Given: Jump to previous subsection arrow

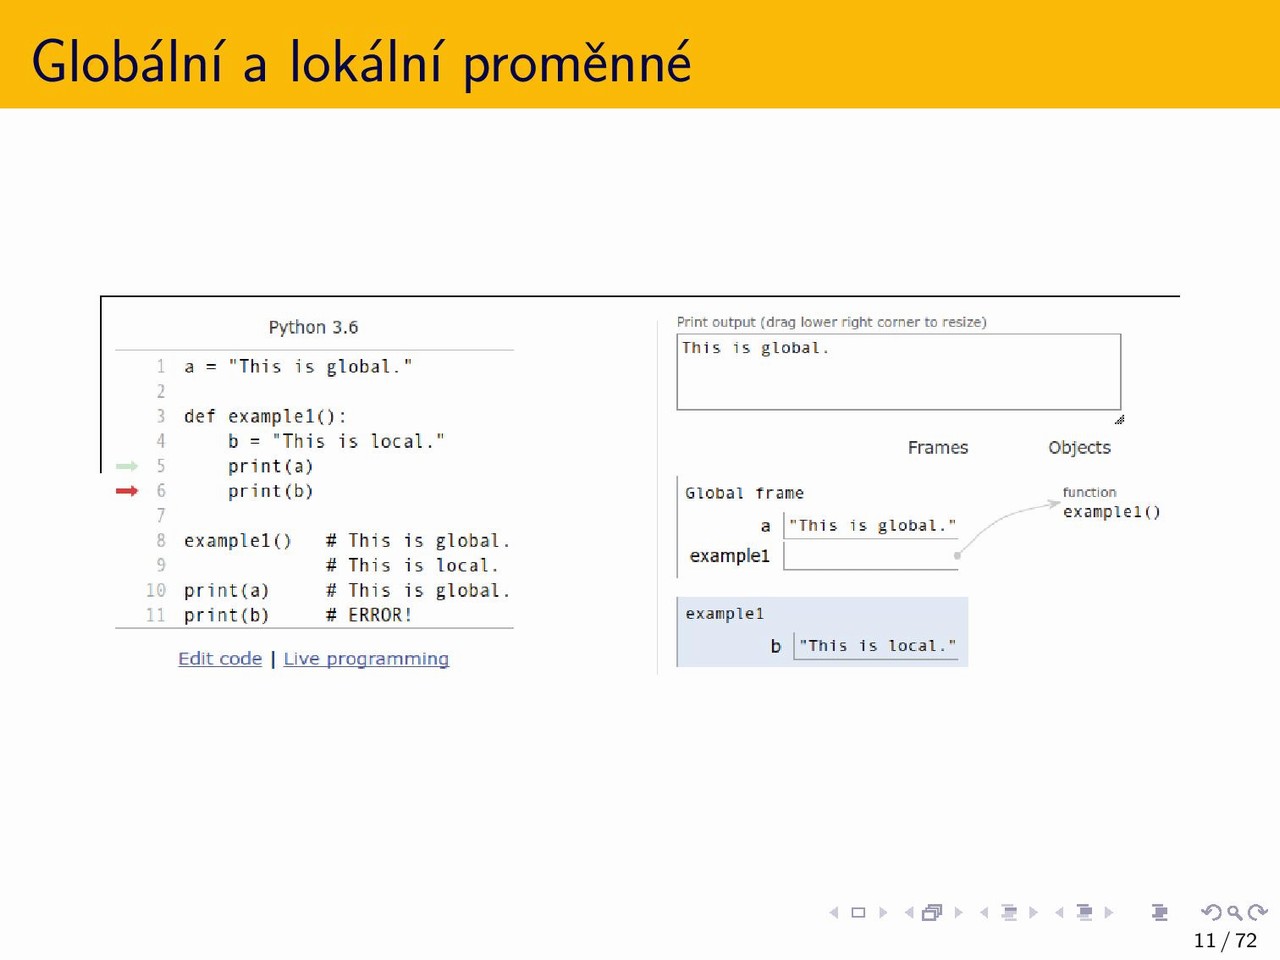Looking at the screenshot, I should point(984,912).
